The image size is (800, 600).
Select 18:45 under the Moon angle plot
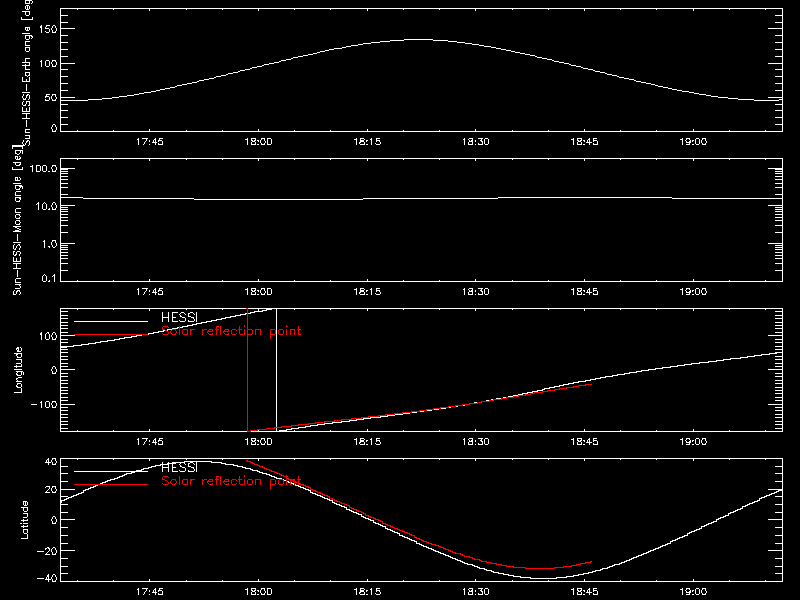click(584, 292)
